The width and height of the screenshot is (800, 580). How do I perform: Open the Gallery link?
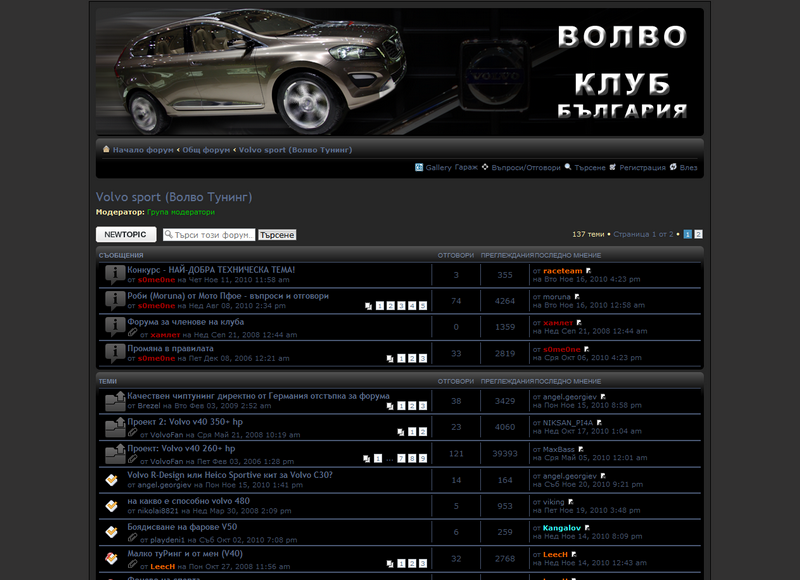click(439, 167)
